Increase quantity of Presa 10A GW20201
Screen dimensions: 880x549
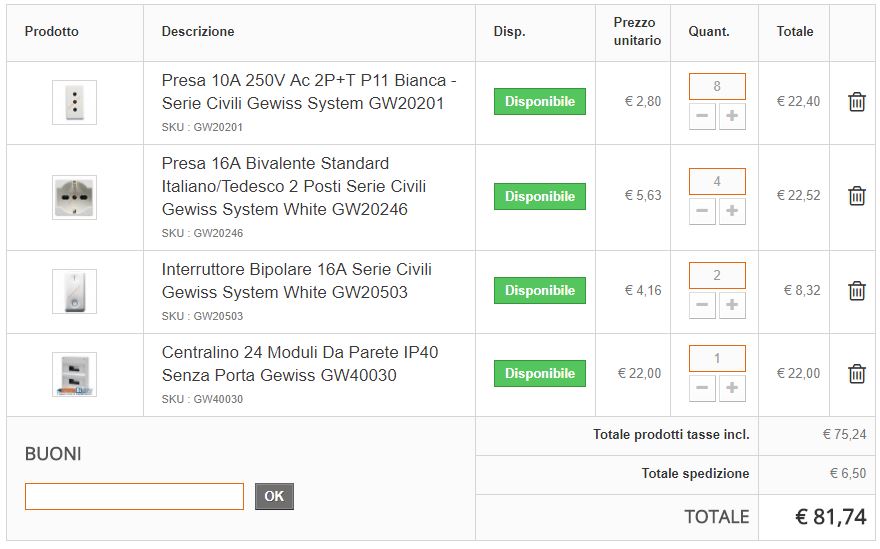732,116
